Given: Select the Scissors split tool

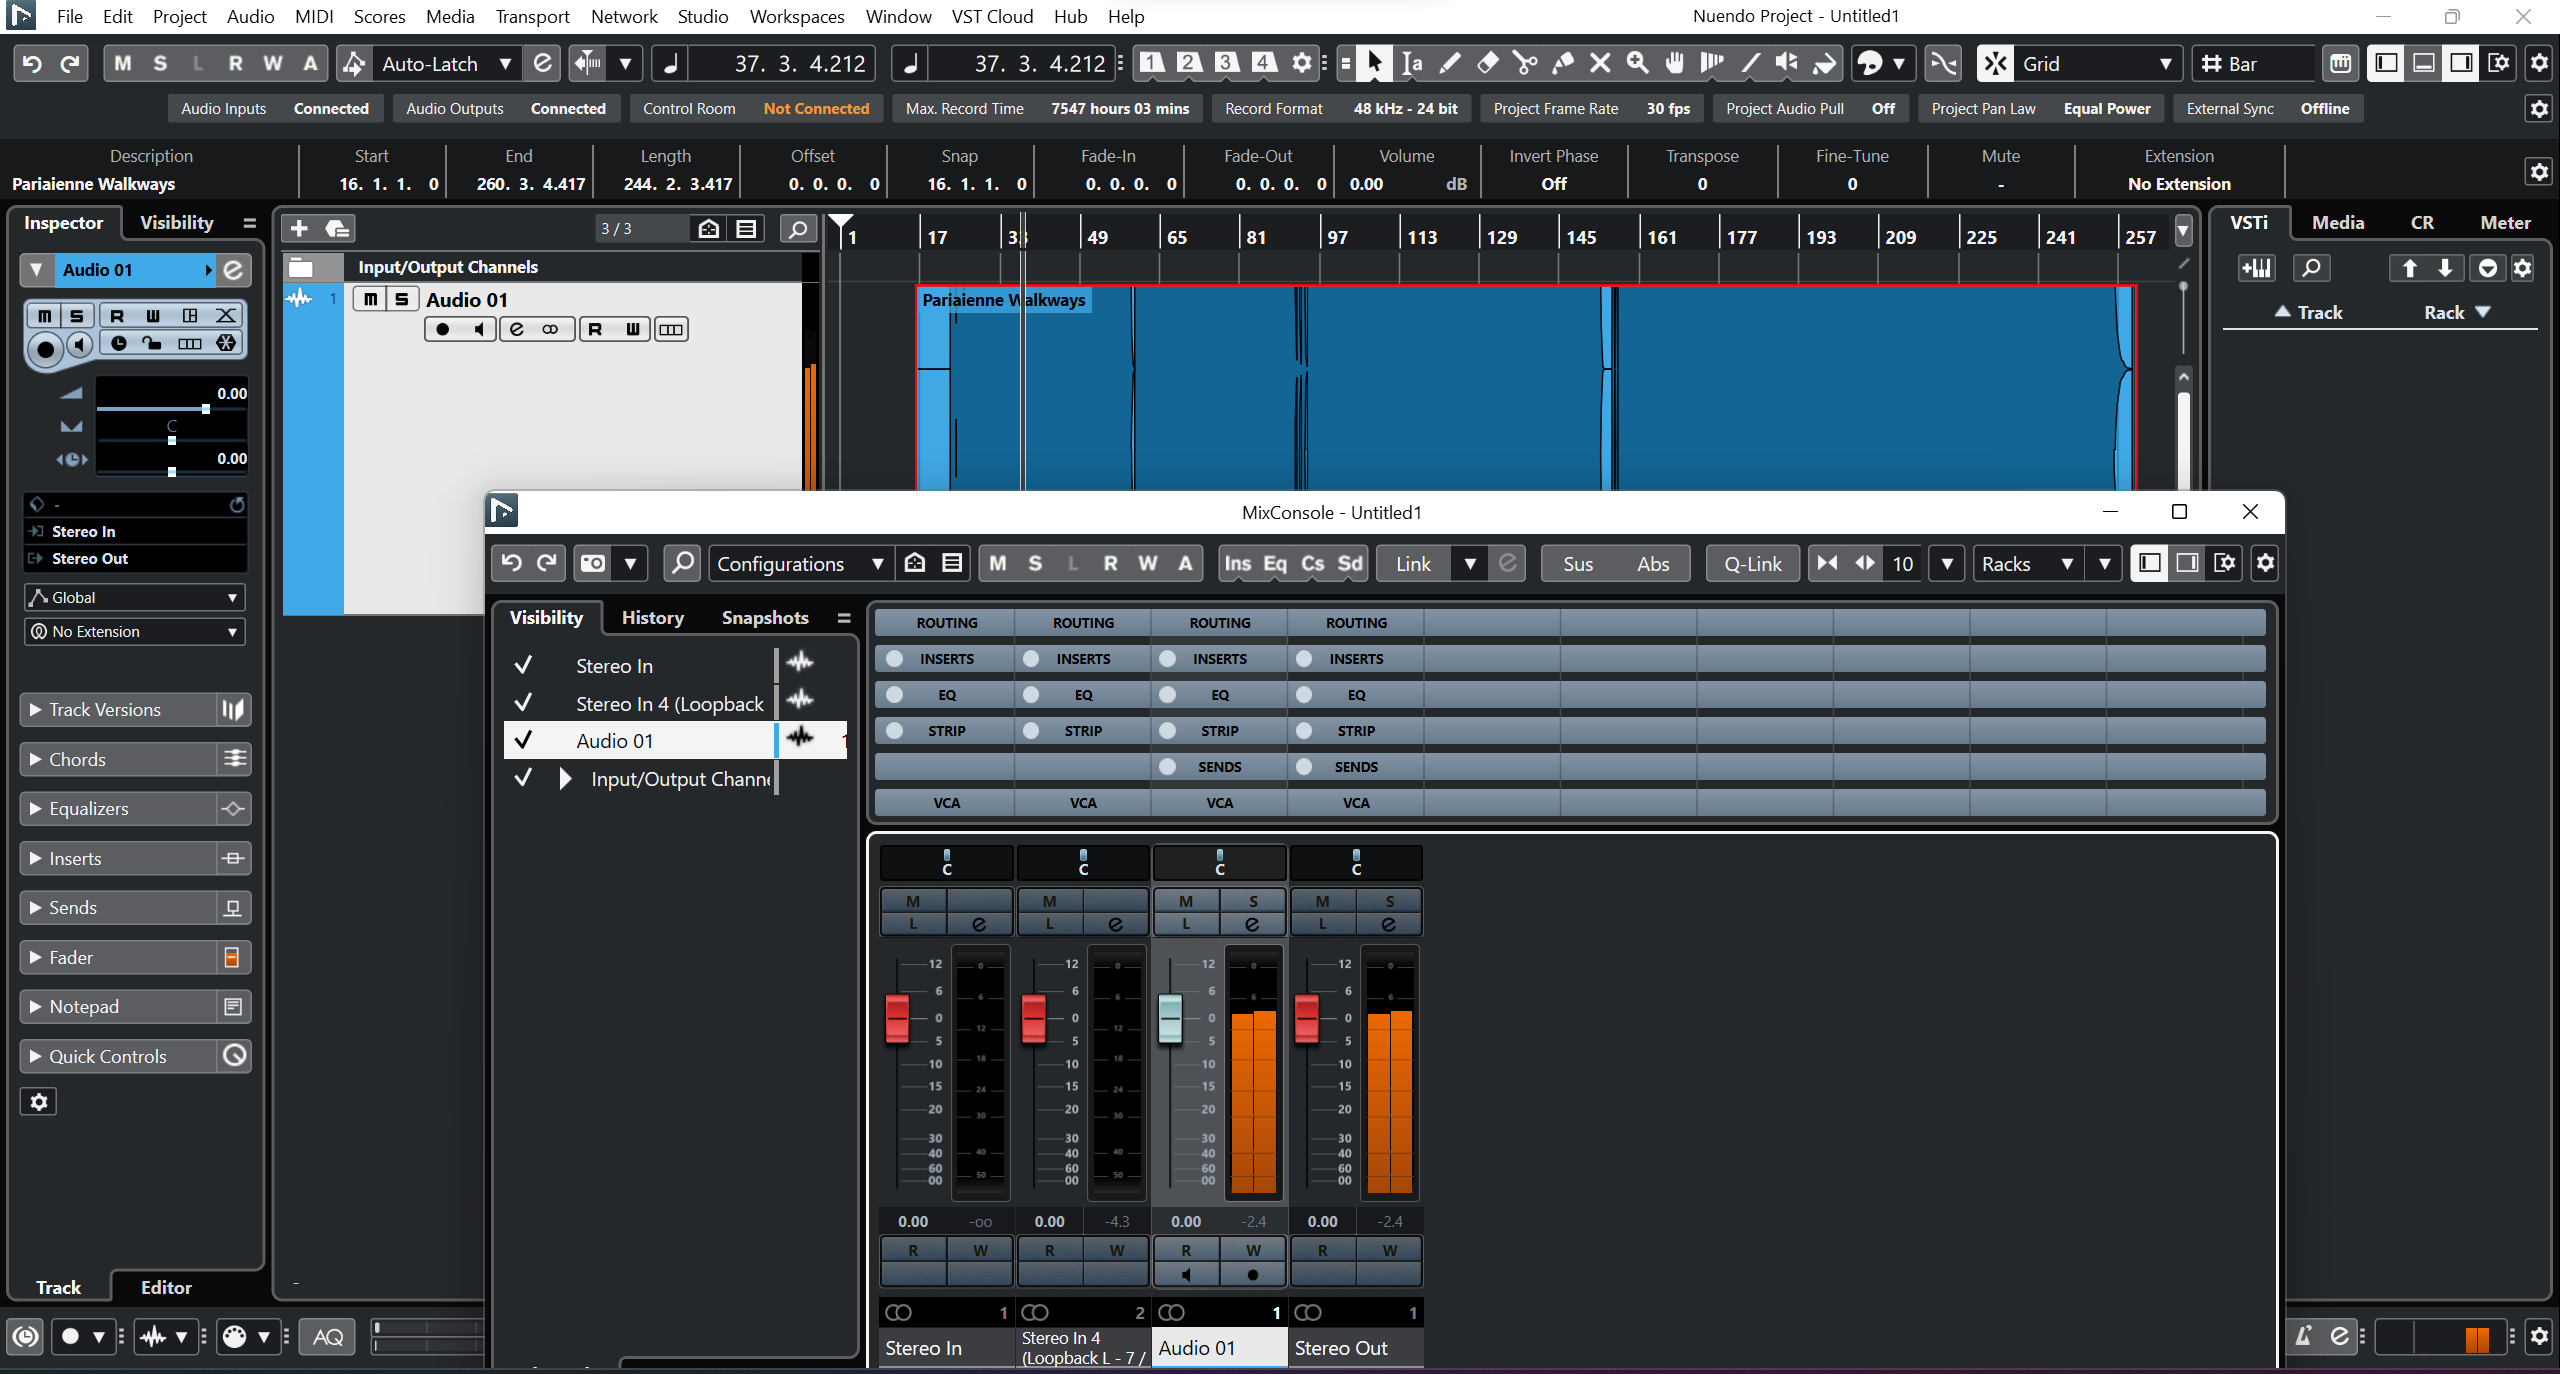Looking at the screenshot, I should coord(1525,64).
